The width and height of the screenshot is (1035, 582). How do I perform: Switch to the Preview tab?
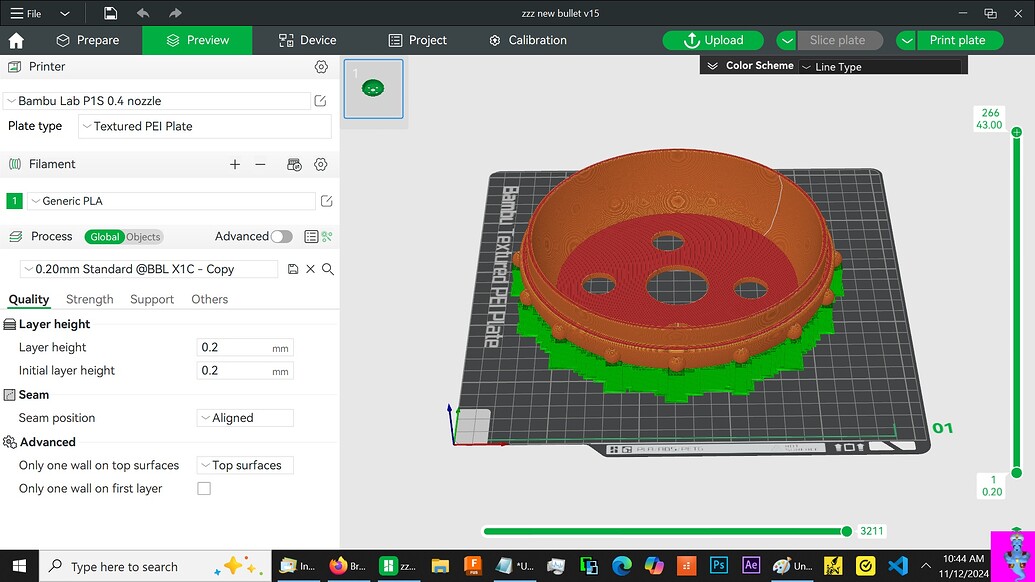(197, 40)
